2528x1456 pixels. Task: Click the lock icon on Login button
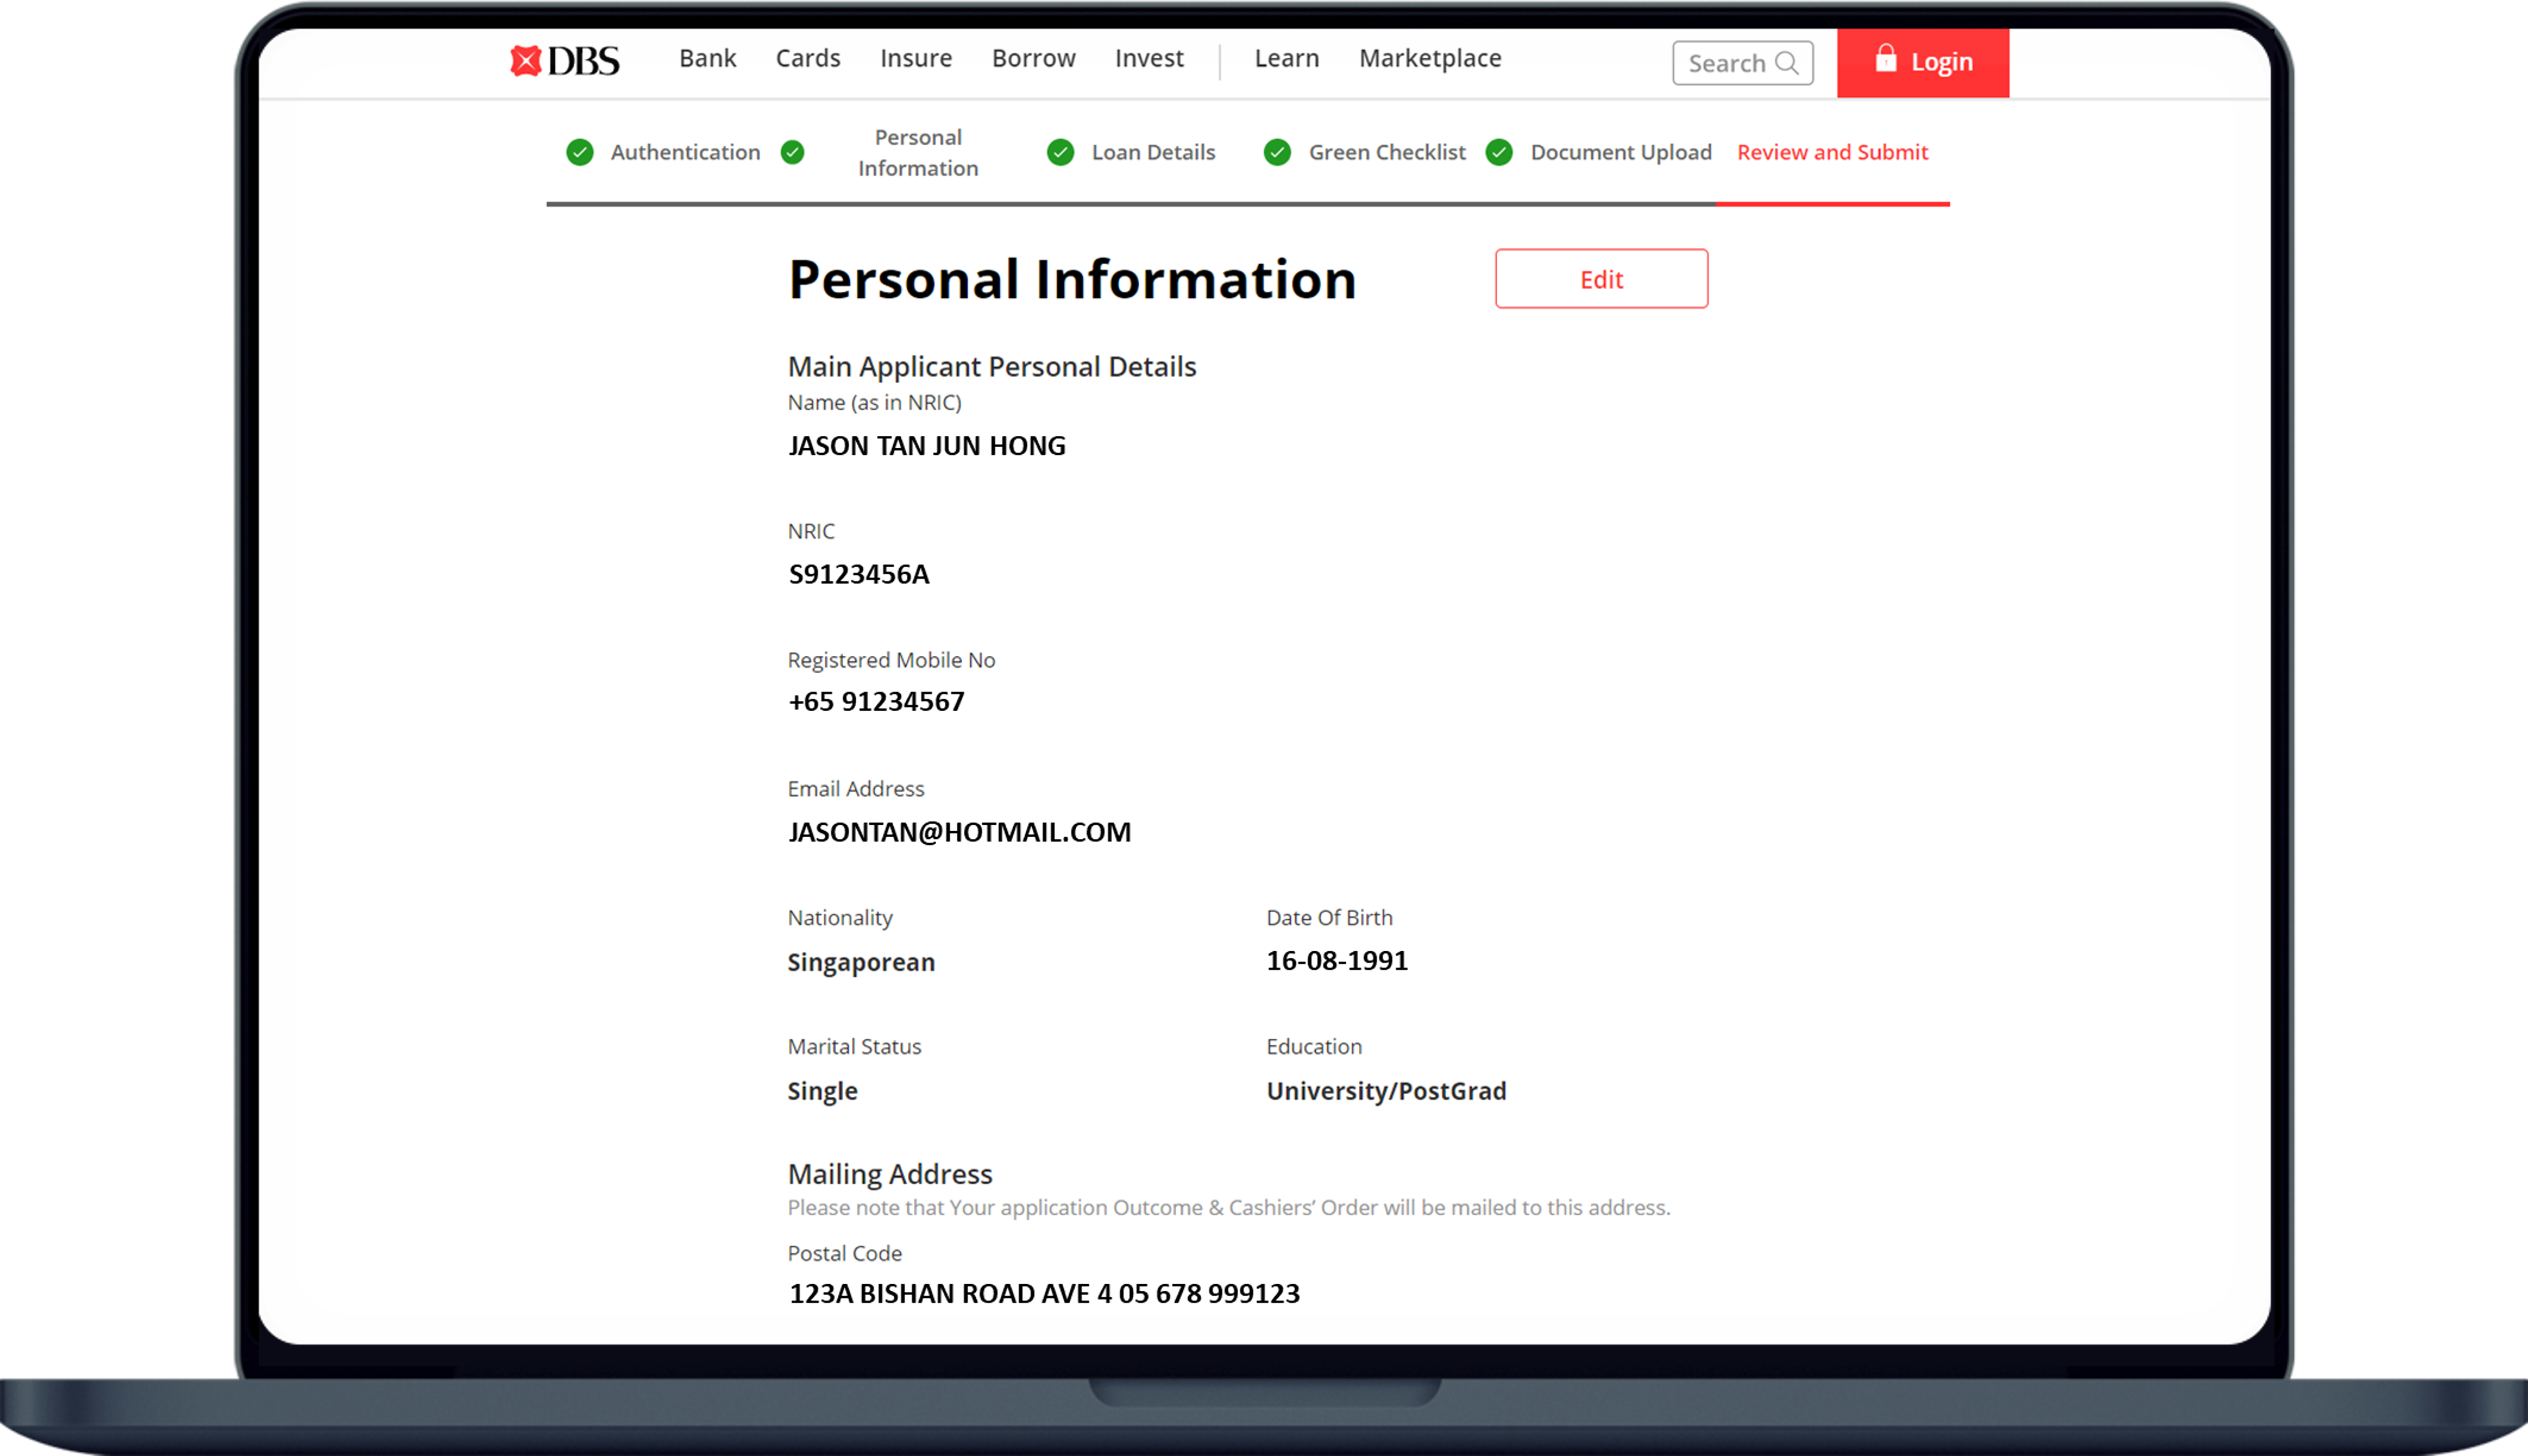click(x=1885, y=58)
